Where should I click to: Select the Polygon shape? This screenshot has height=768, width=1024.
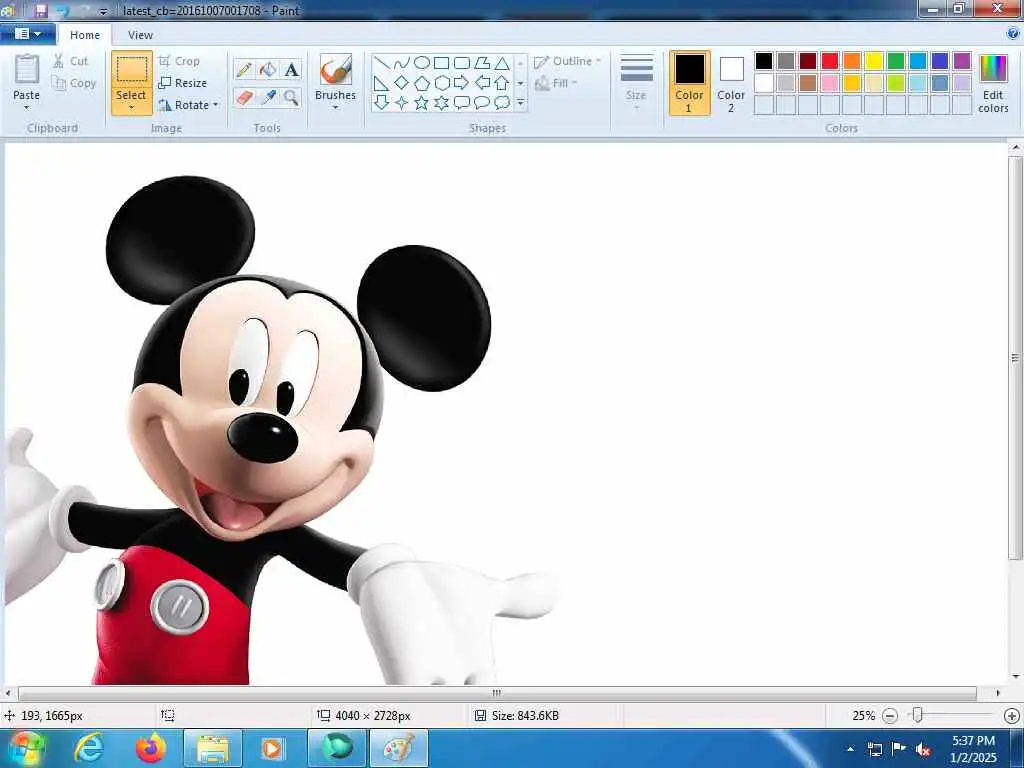482,63
